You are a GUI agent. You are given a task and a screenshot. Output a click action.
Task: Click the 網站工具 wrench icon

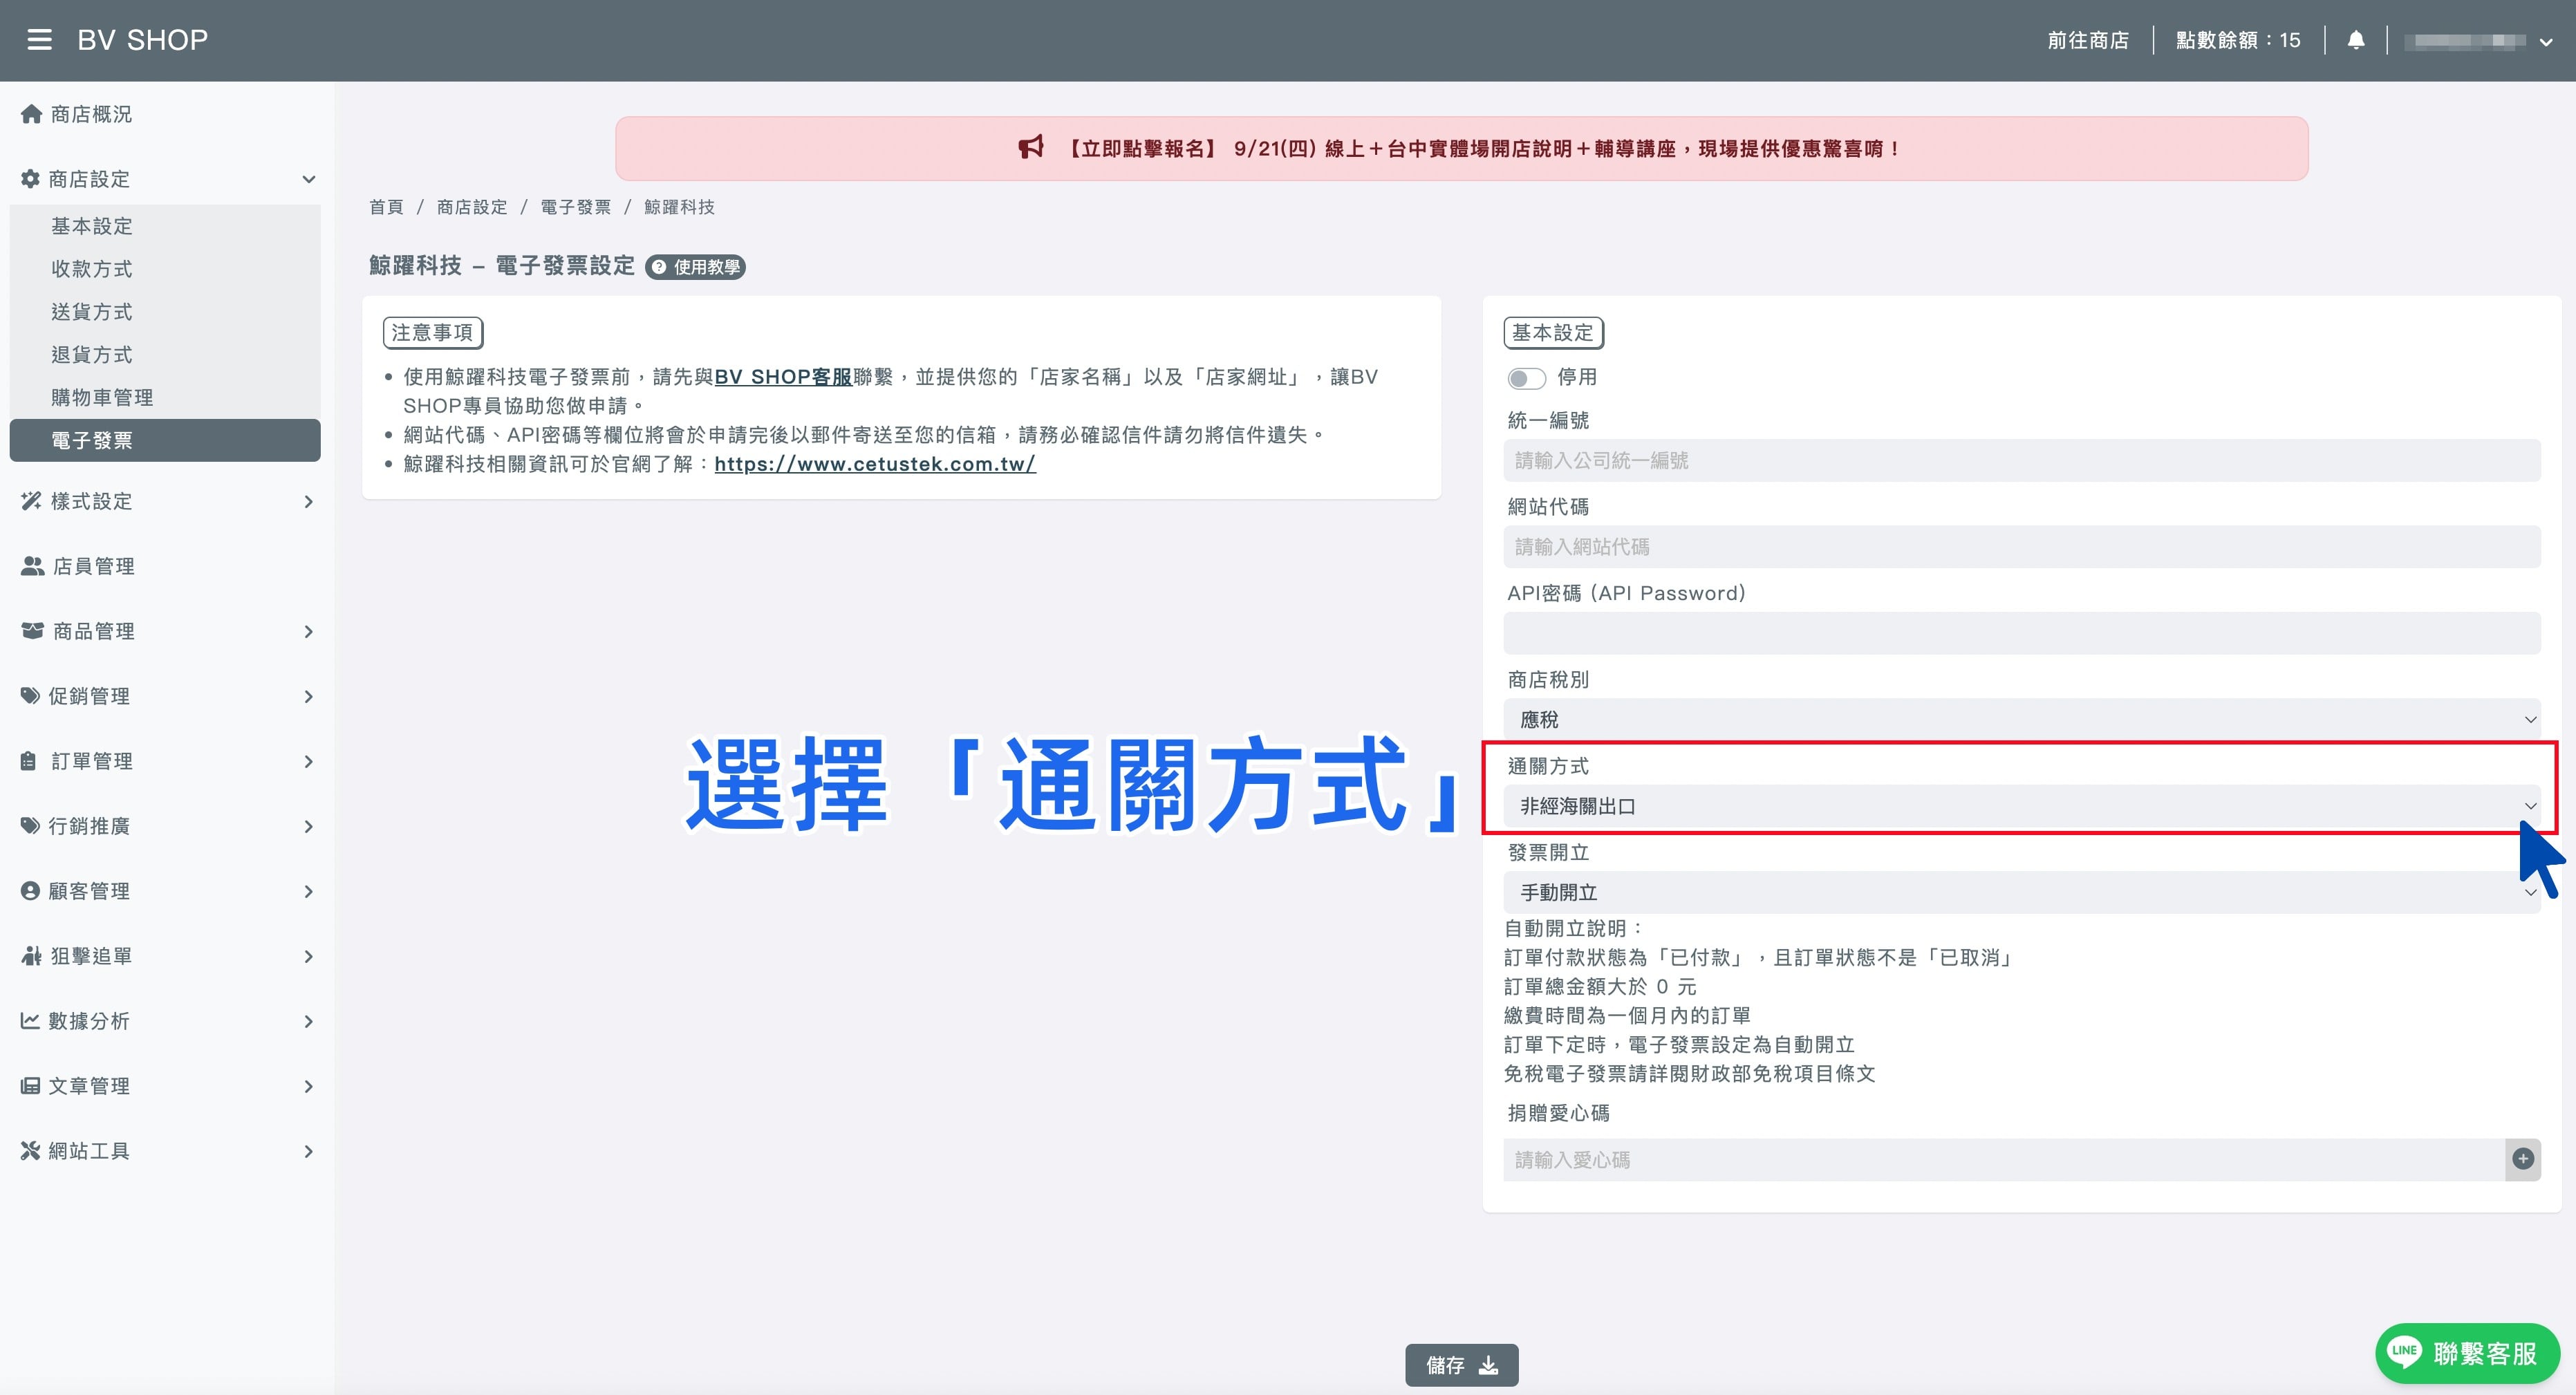[30, 1151]
